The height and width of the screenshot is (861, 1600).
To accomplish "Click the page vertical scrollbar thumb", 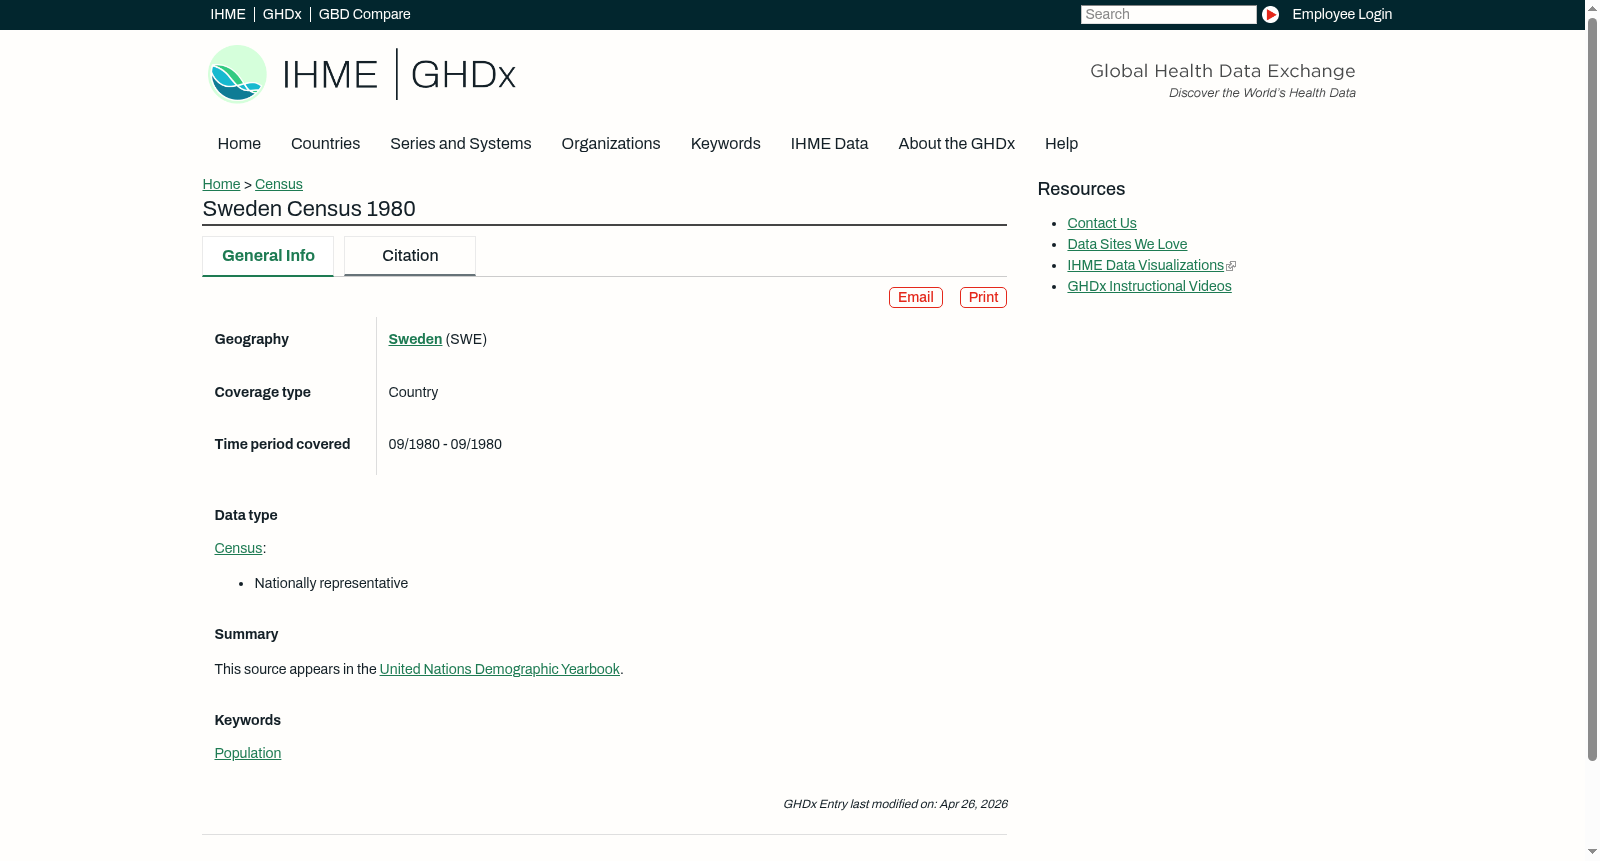I will coord(1592,388).
